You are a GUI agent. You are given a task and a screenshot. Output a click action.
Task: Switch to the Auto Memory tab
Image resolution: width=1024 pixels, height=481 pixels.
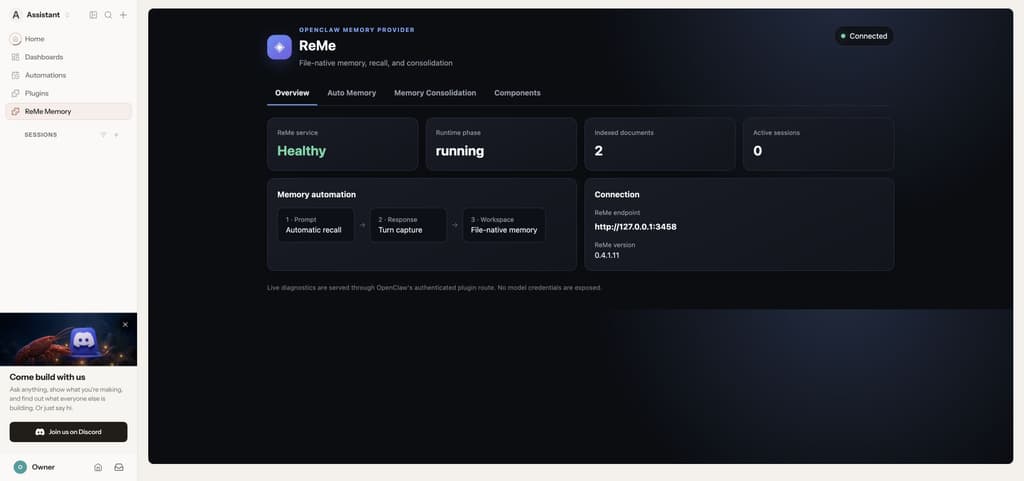point(351,93)
